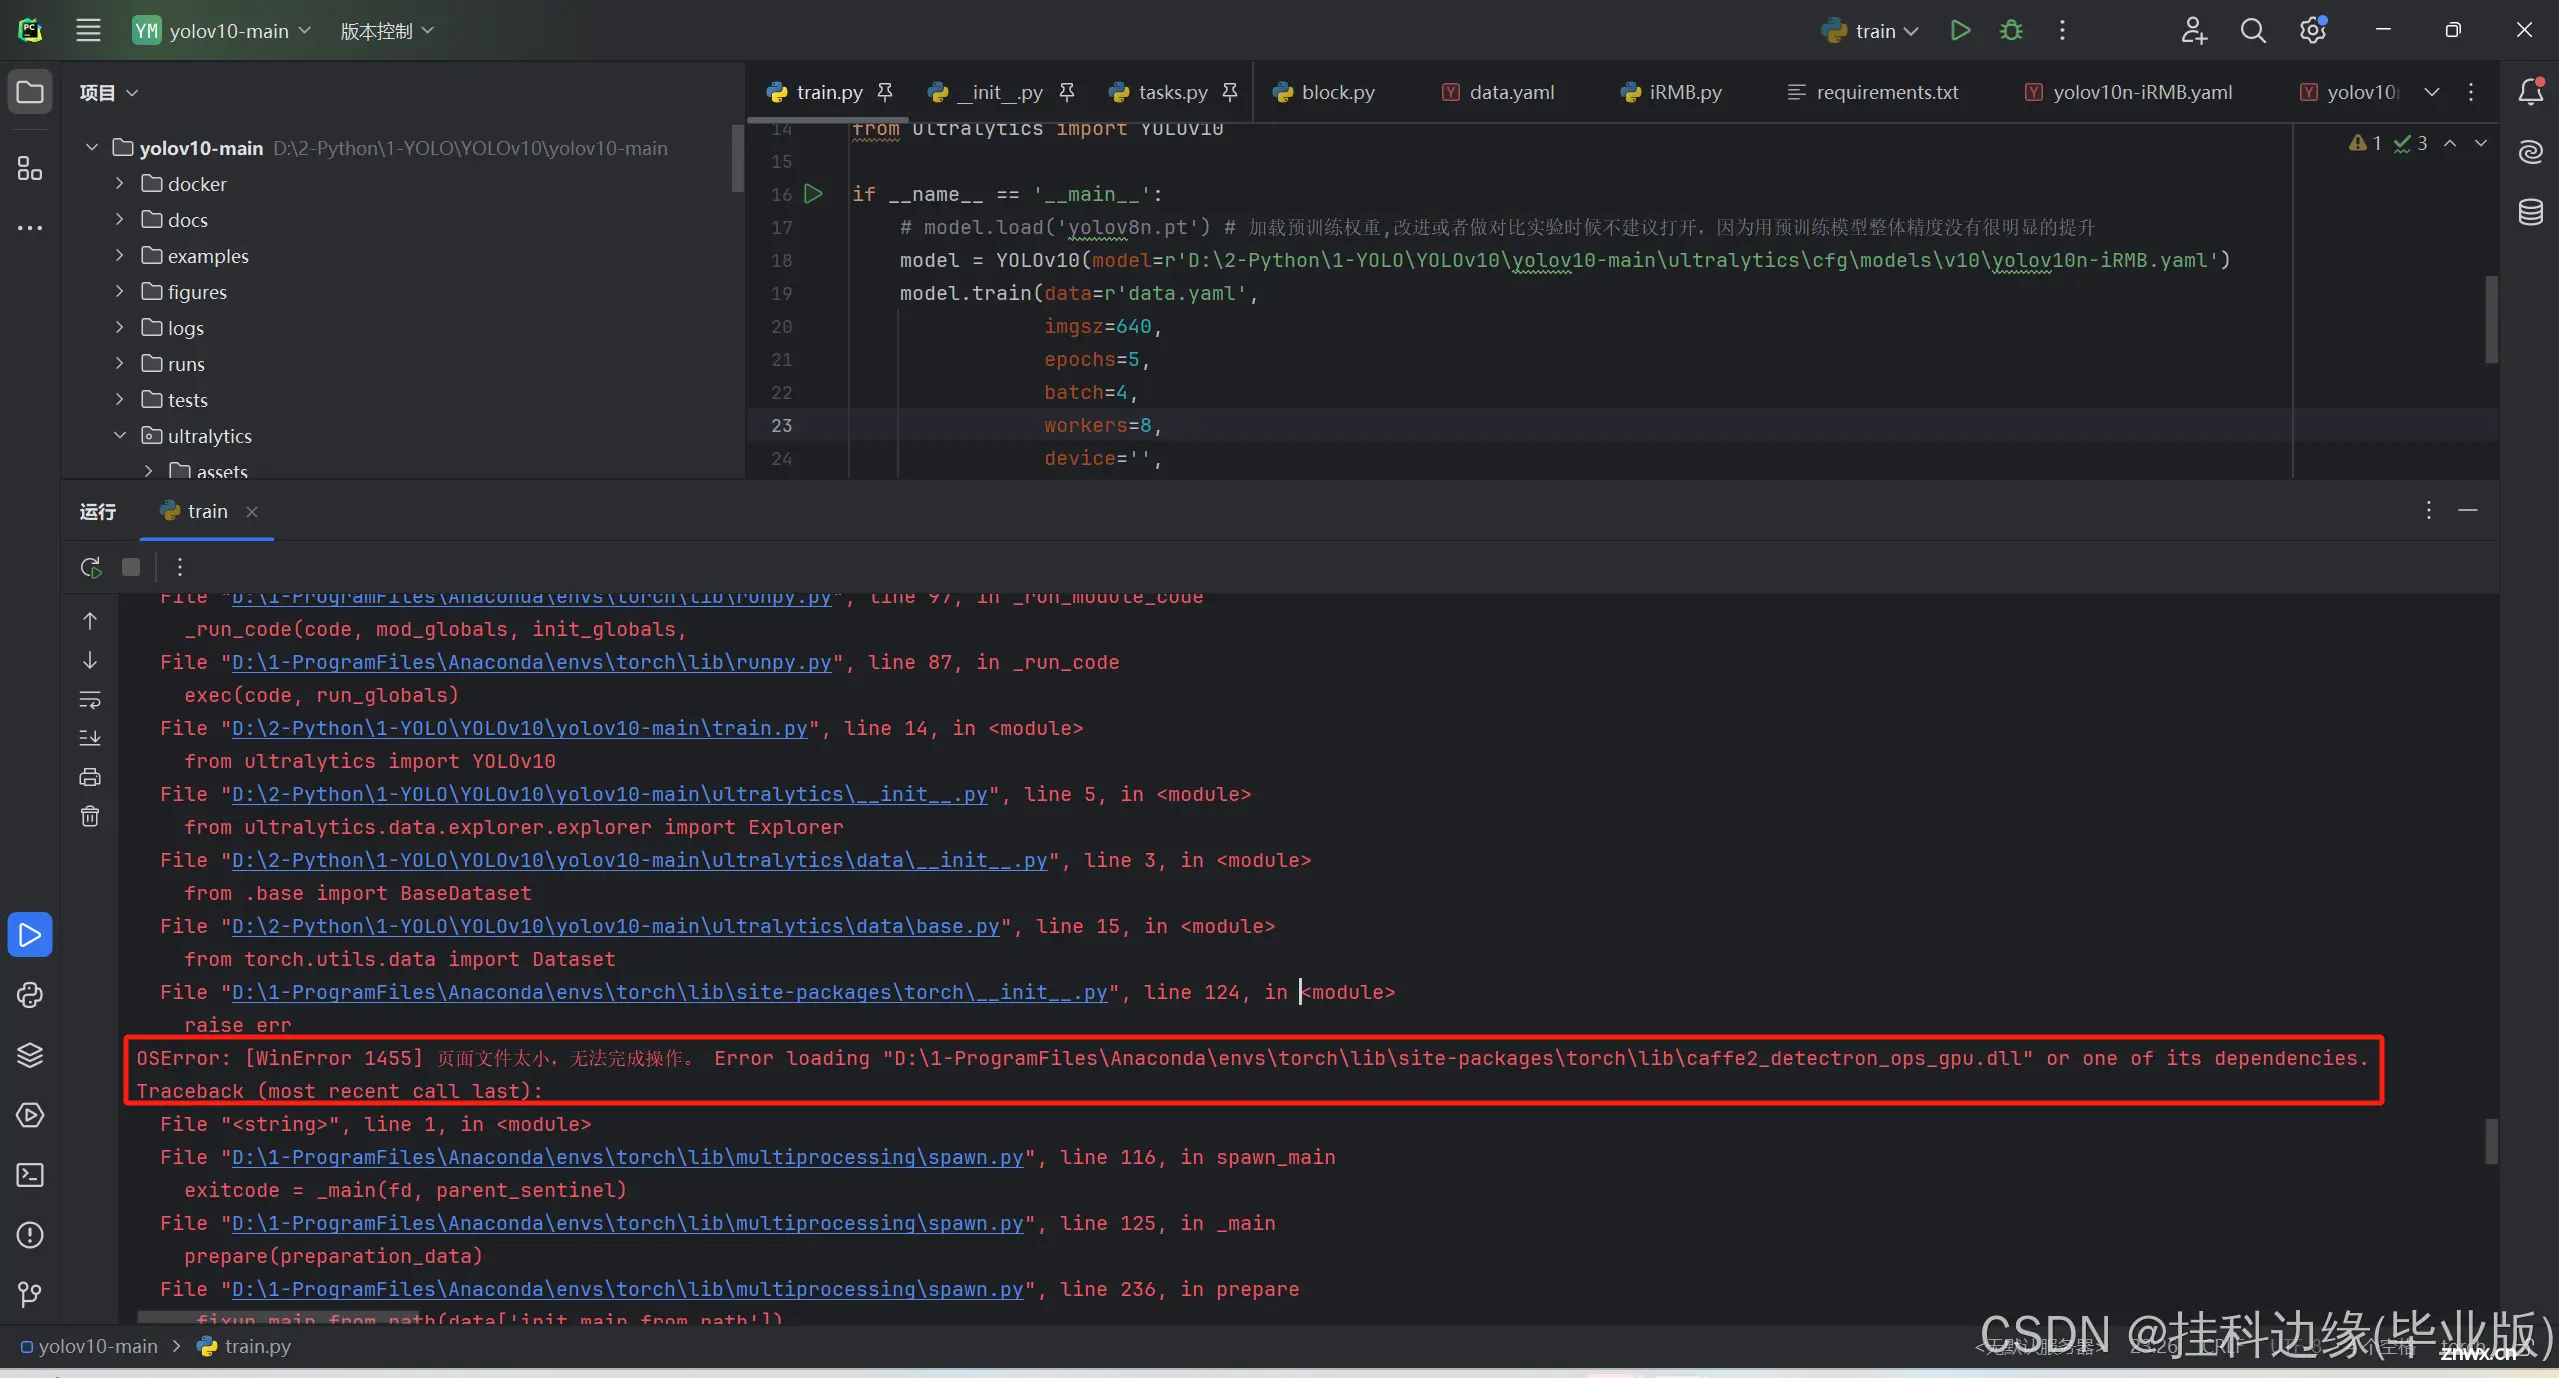2559x1378 pixels.
Task: Open the Structure tool window
Action: [30, 168]
